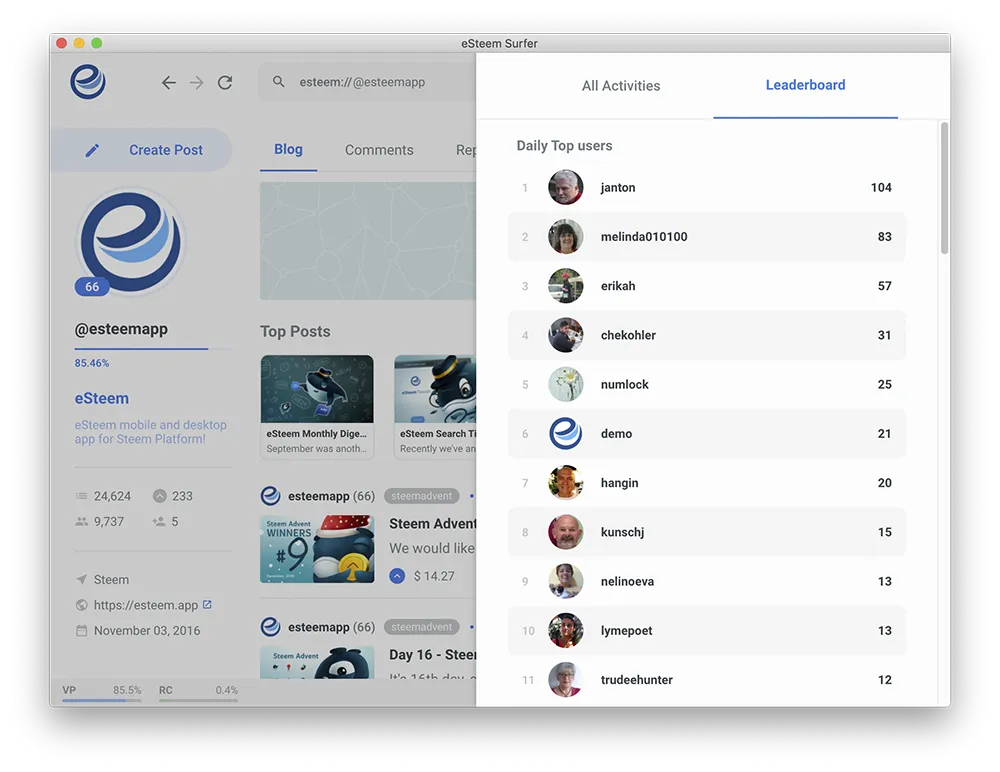Open the Comments tab on profile
Viewport: 1000px width, 772px height.
pyautogui.click(x=379, y=150)
